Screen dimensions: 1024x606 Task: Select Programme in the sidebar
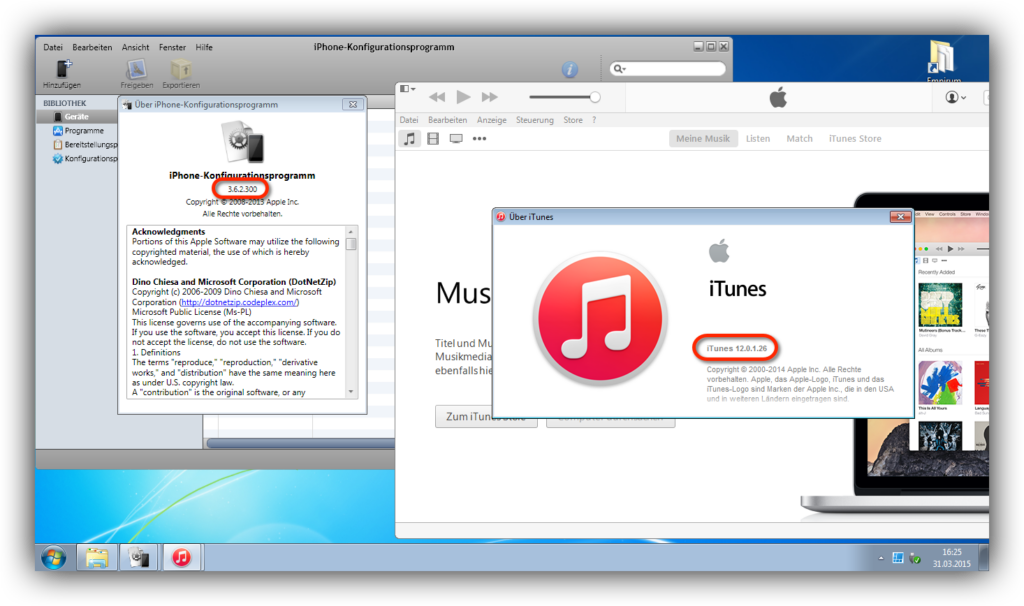(x=84, y=131)
